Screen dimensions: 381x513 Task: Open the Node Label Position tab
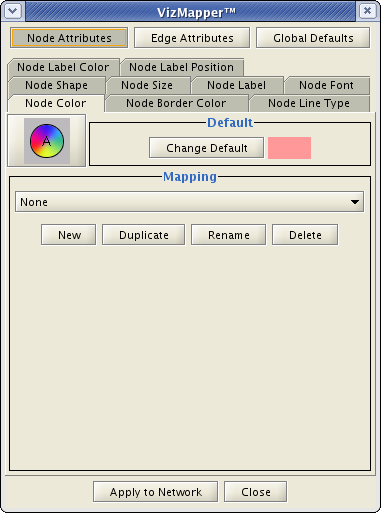tap(182, 67)
